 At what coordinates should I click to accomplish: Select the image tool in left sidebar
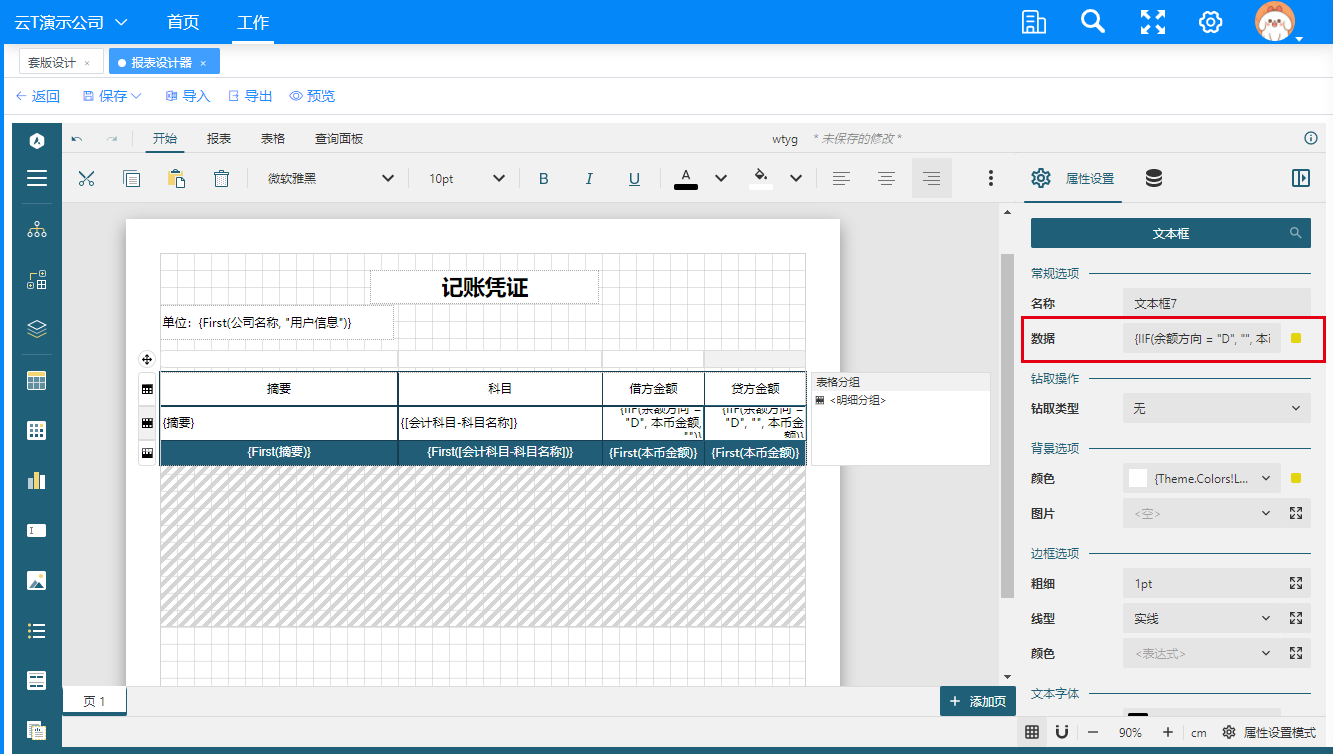click(x=37, y=580)
